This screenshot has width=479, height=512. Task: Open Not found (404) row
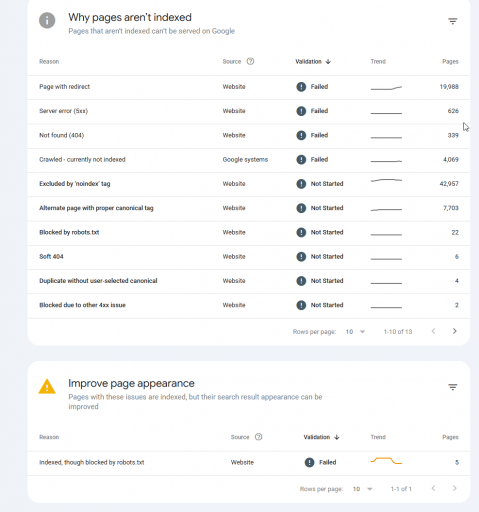pos(249,135)
